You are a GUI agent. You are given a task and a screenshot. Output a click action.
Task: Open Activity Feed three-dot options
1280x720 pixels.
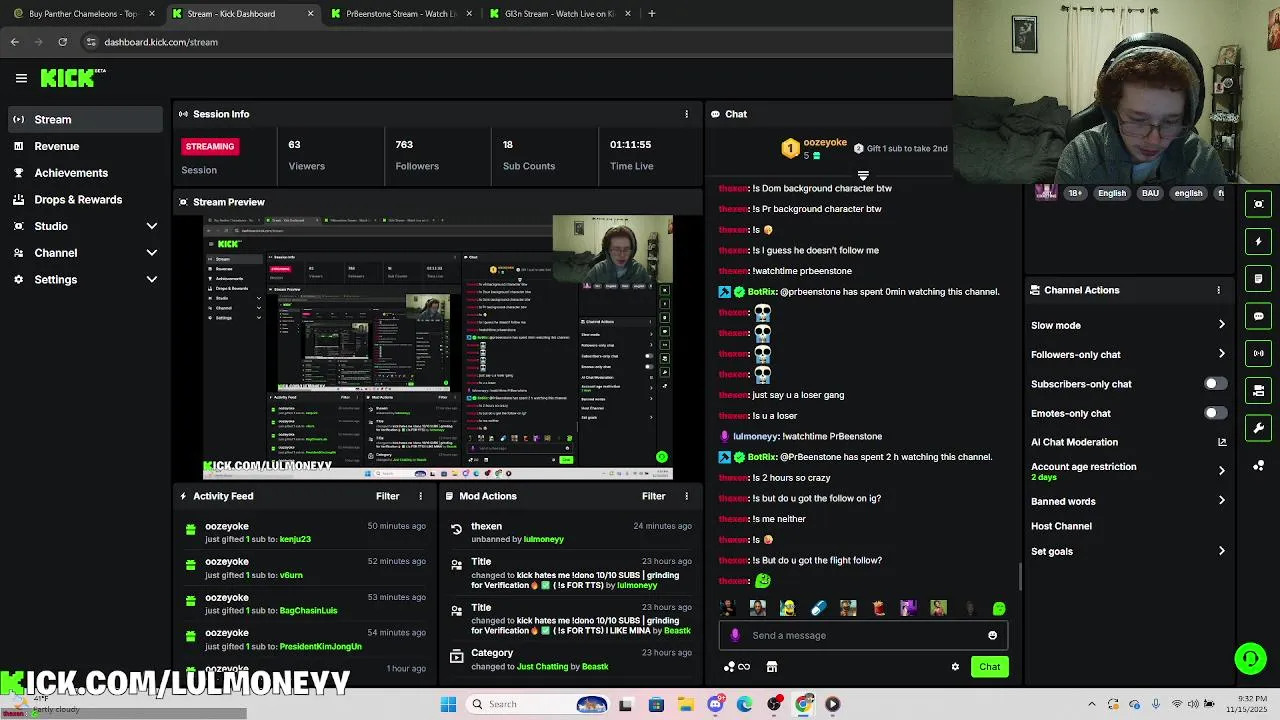[x=420, y=496]
